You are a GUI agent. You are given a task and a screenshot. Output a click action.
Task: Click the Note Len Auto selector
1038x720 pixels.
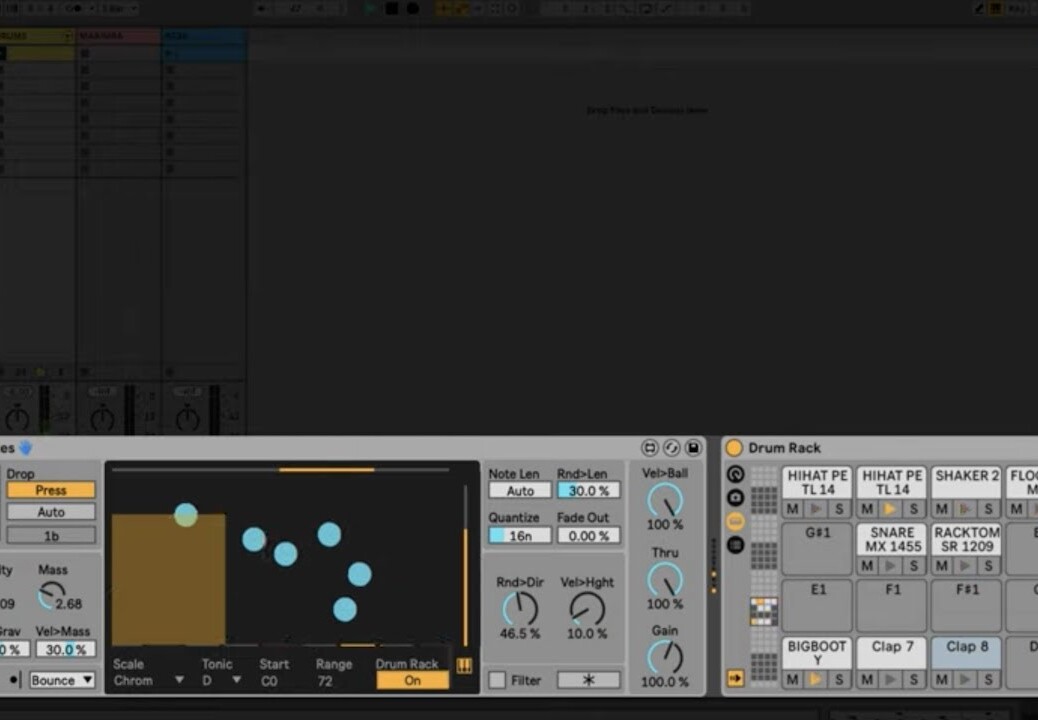pyautogui.click(x=520, y=490)
